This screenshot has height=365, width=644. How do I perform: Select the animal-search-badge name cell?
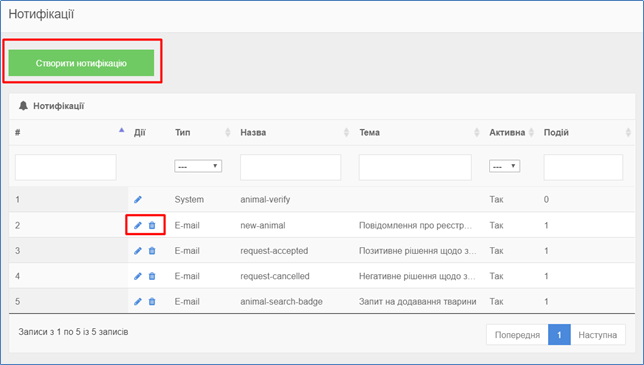(x=281, y=301)
